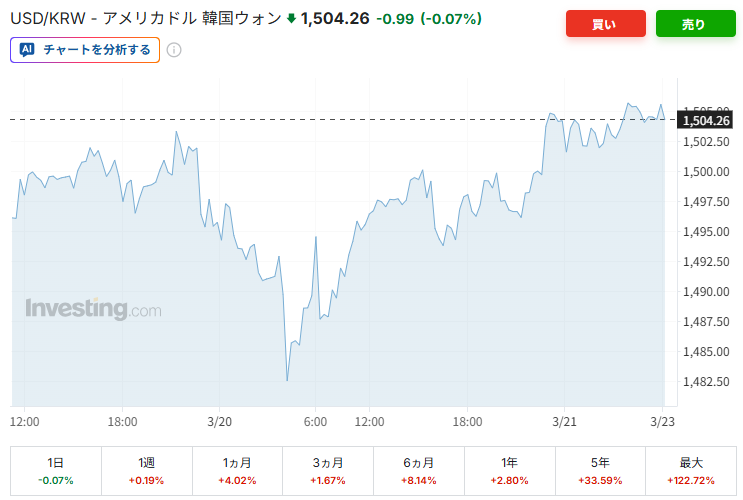Select the 1日 time range tab
This screenshot has width=743, height=500.
(55, 471)
